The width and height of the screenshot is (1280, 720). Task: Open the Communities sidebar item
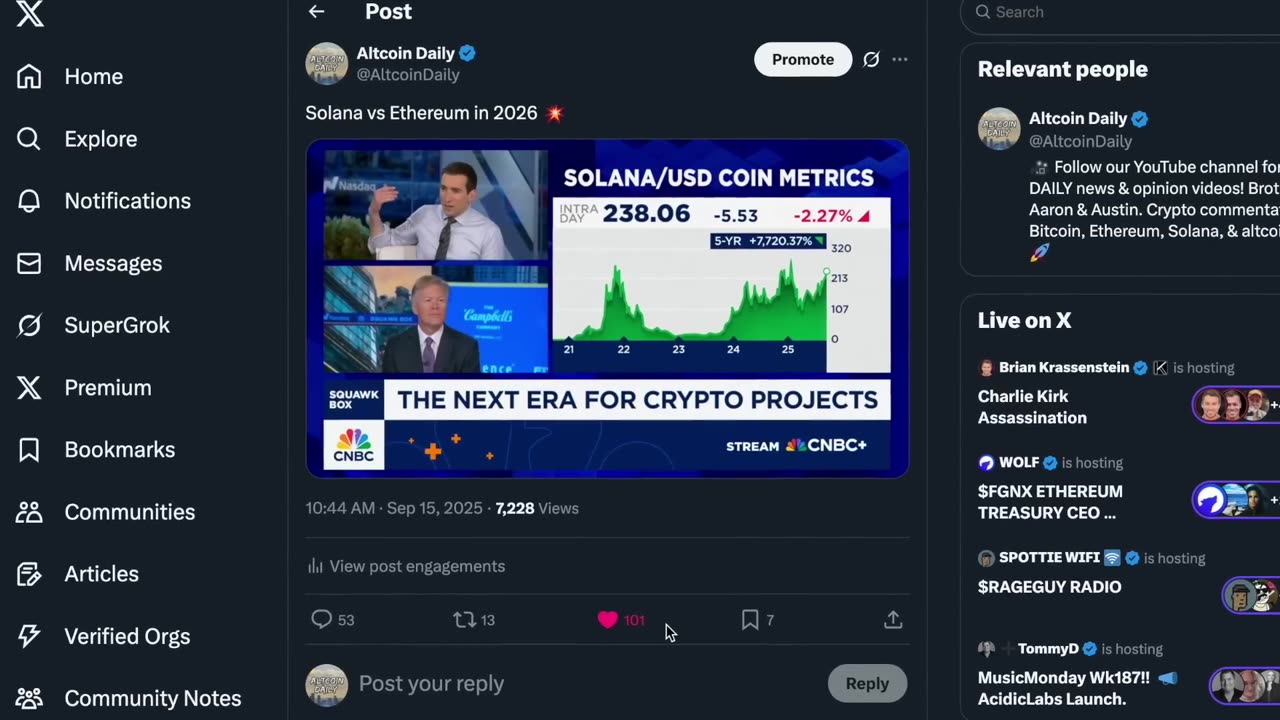[x=129, y=512]
